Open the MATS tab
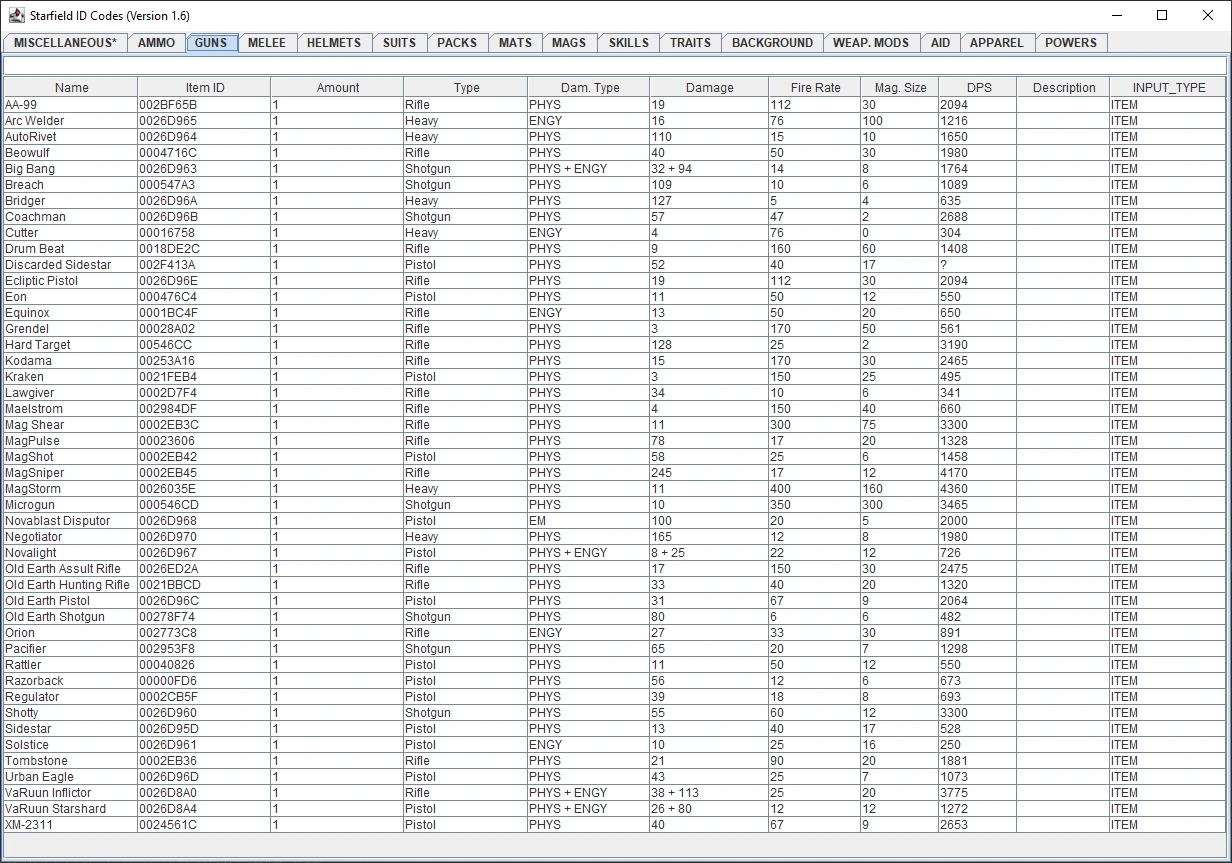 pyautogui.click(x=515, y=43)
